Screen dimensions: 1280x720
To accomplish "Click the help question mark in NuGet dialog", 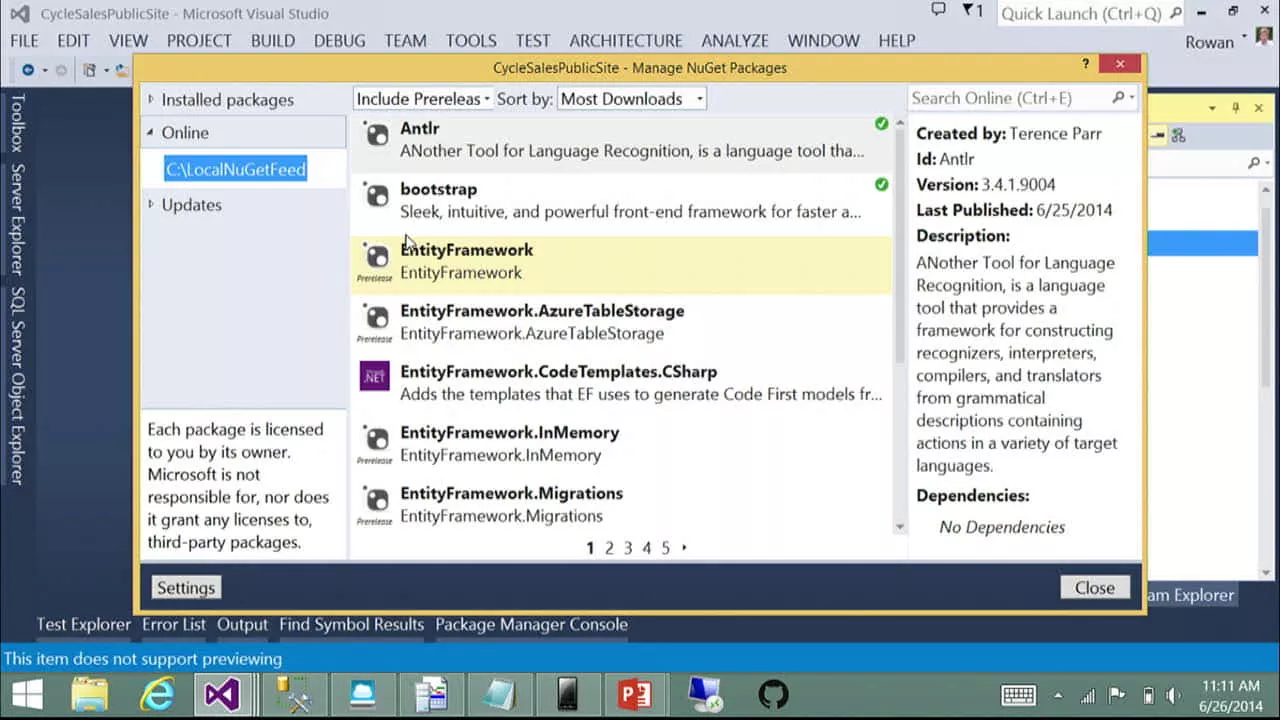I will pyautogui.click(x=1085, y=64).
